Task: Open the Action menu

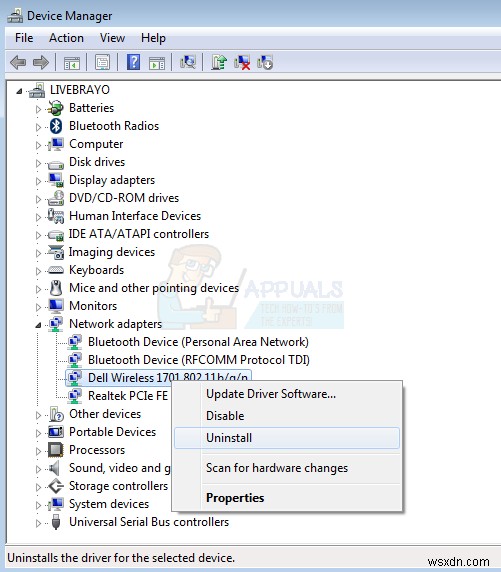Action: coord(66,38)
